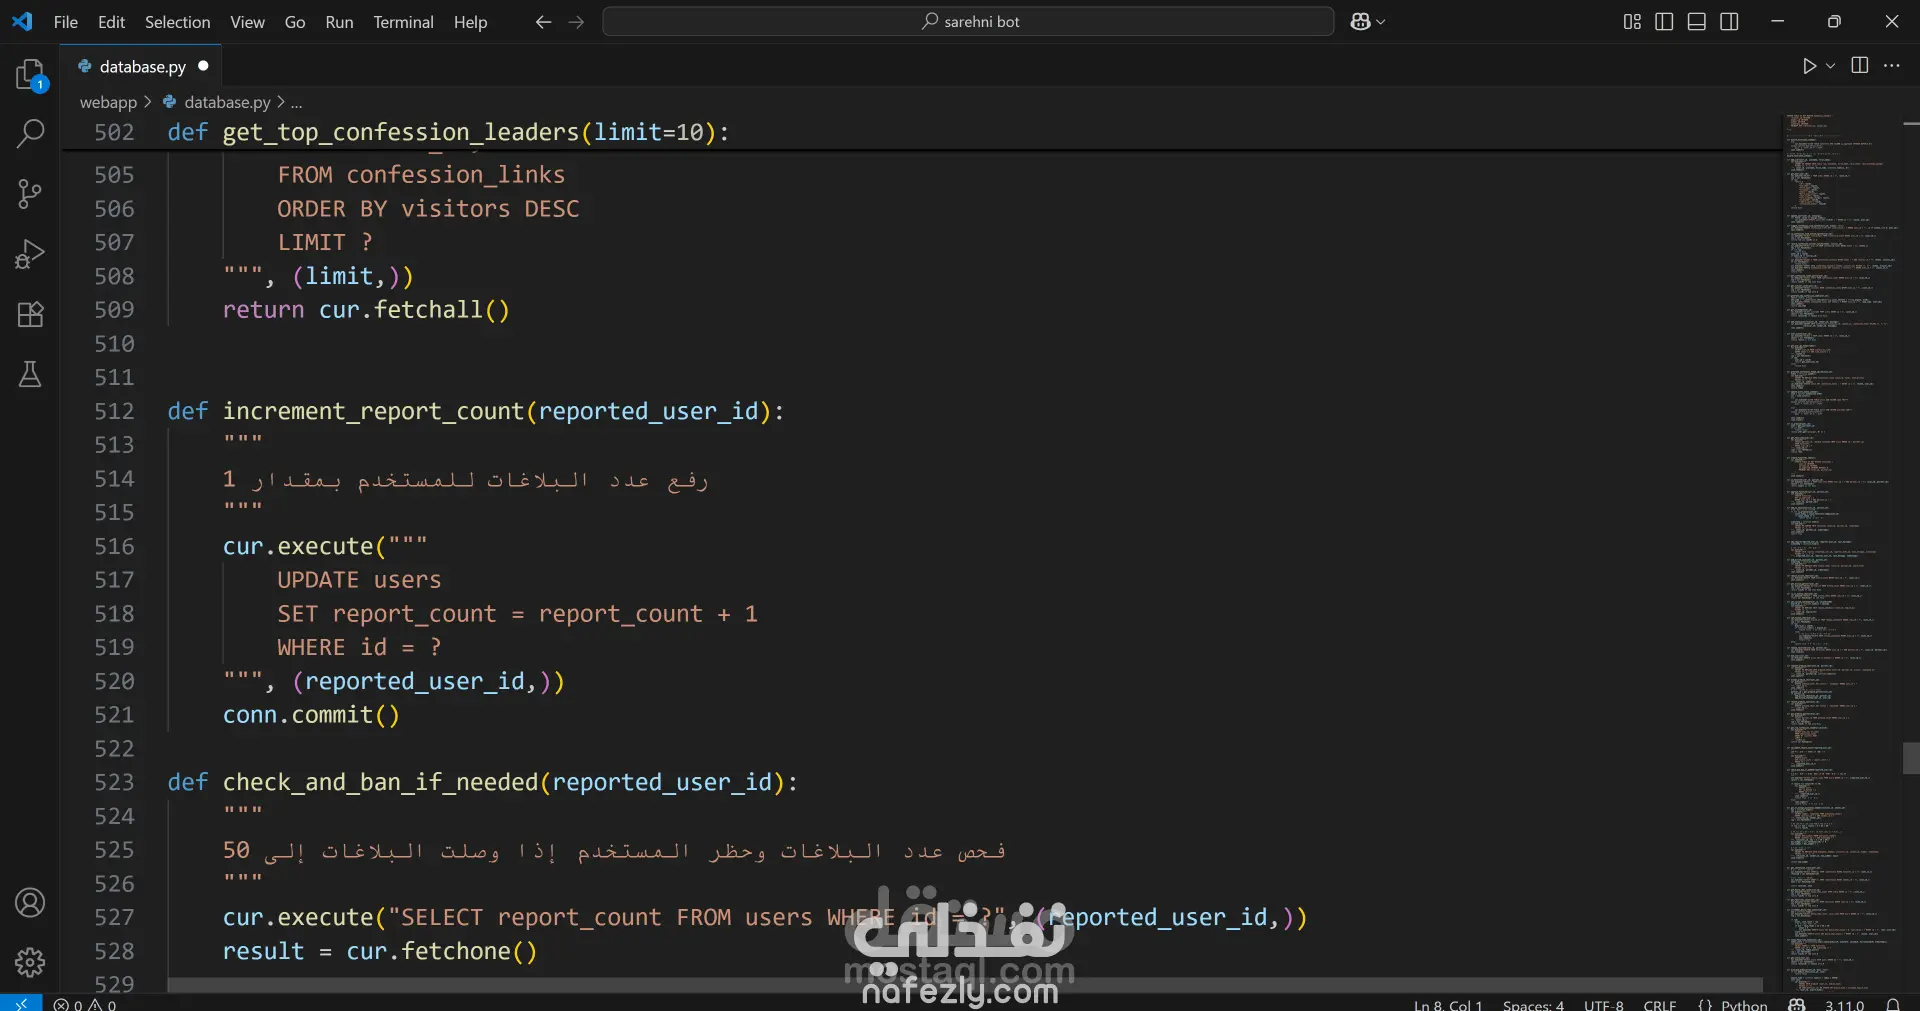Toggle the bottom panel

coord(1697,21)
